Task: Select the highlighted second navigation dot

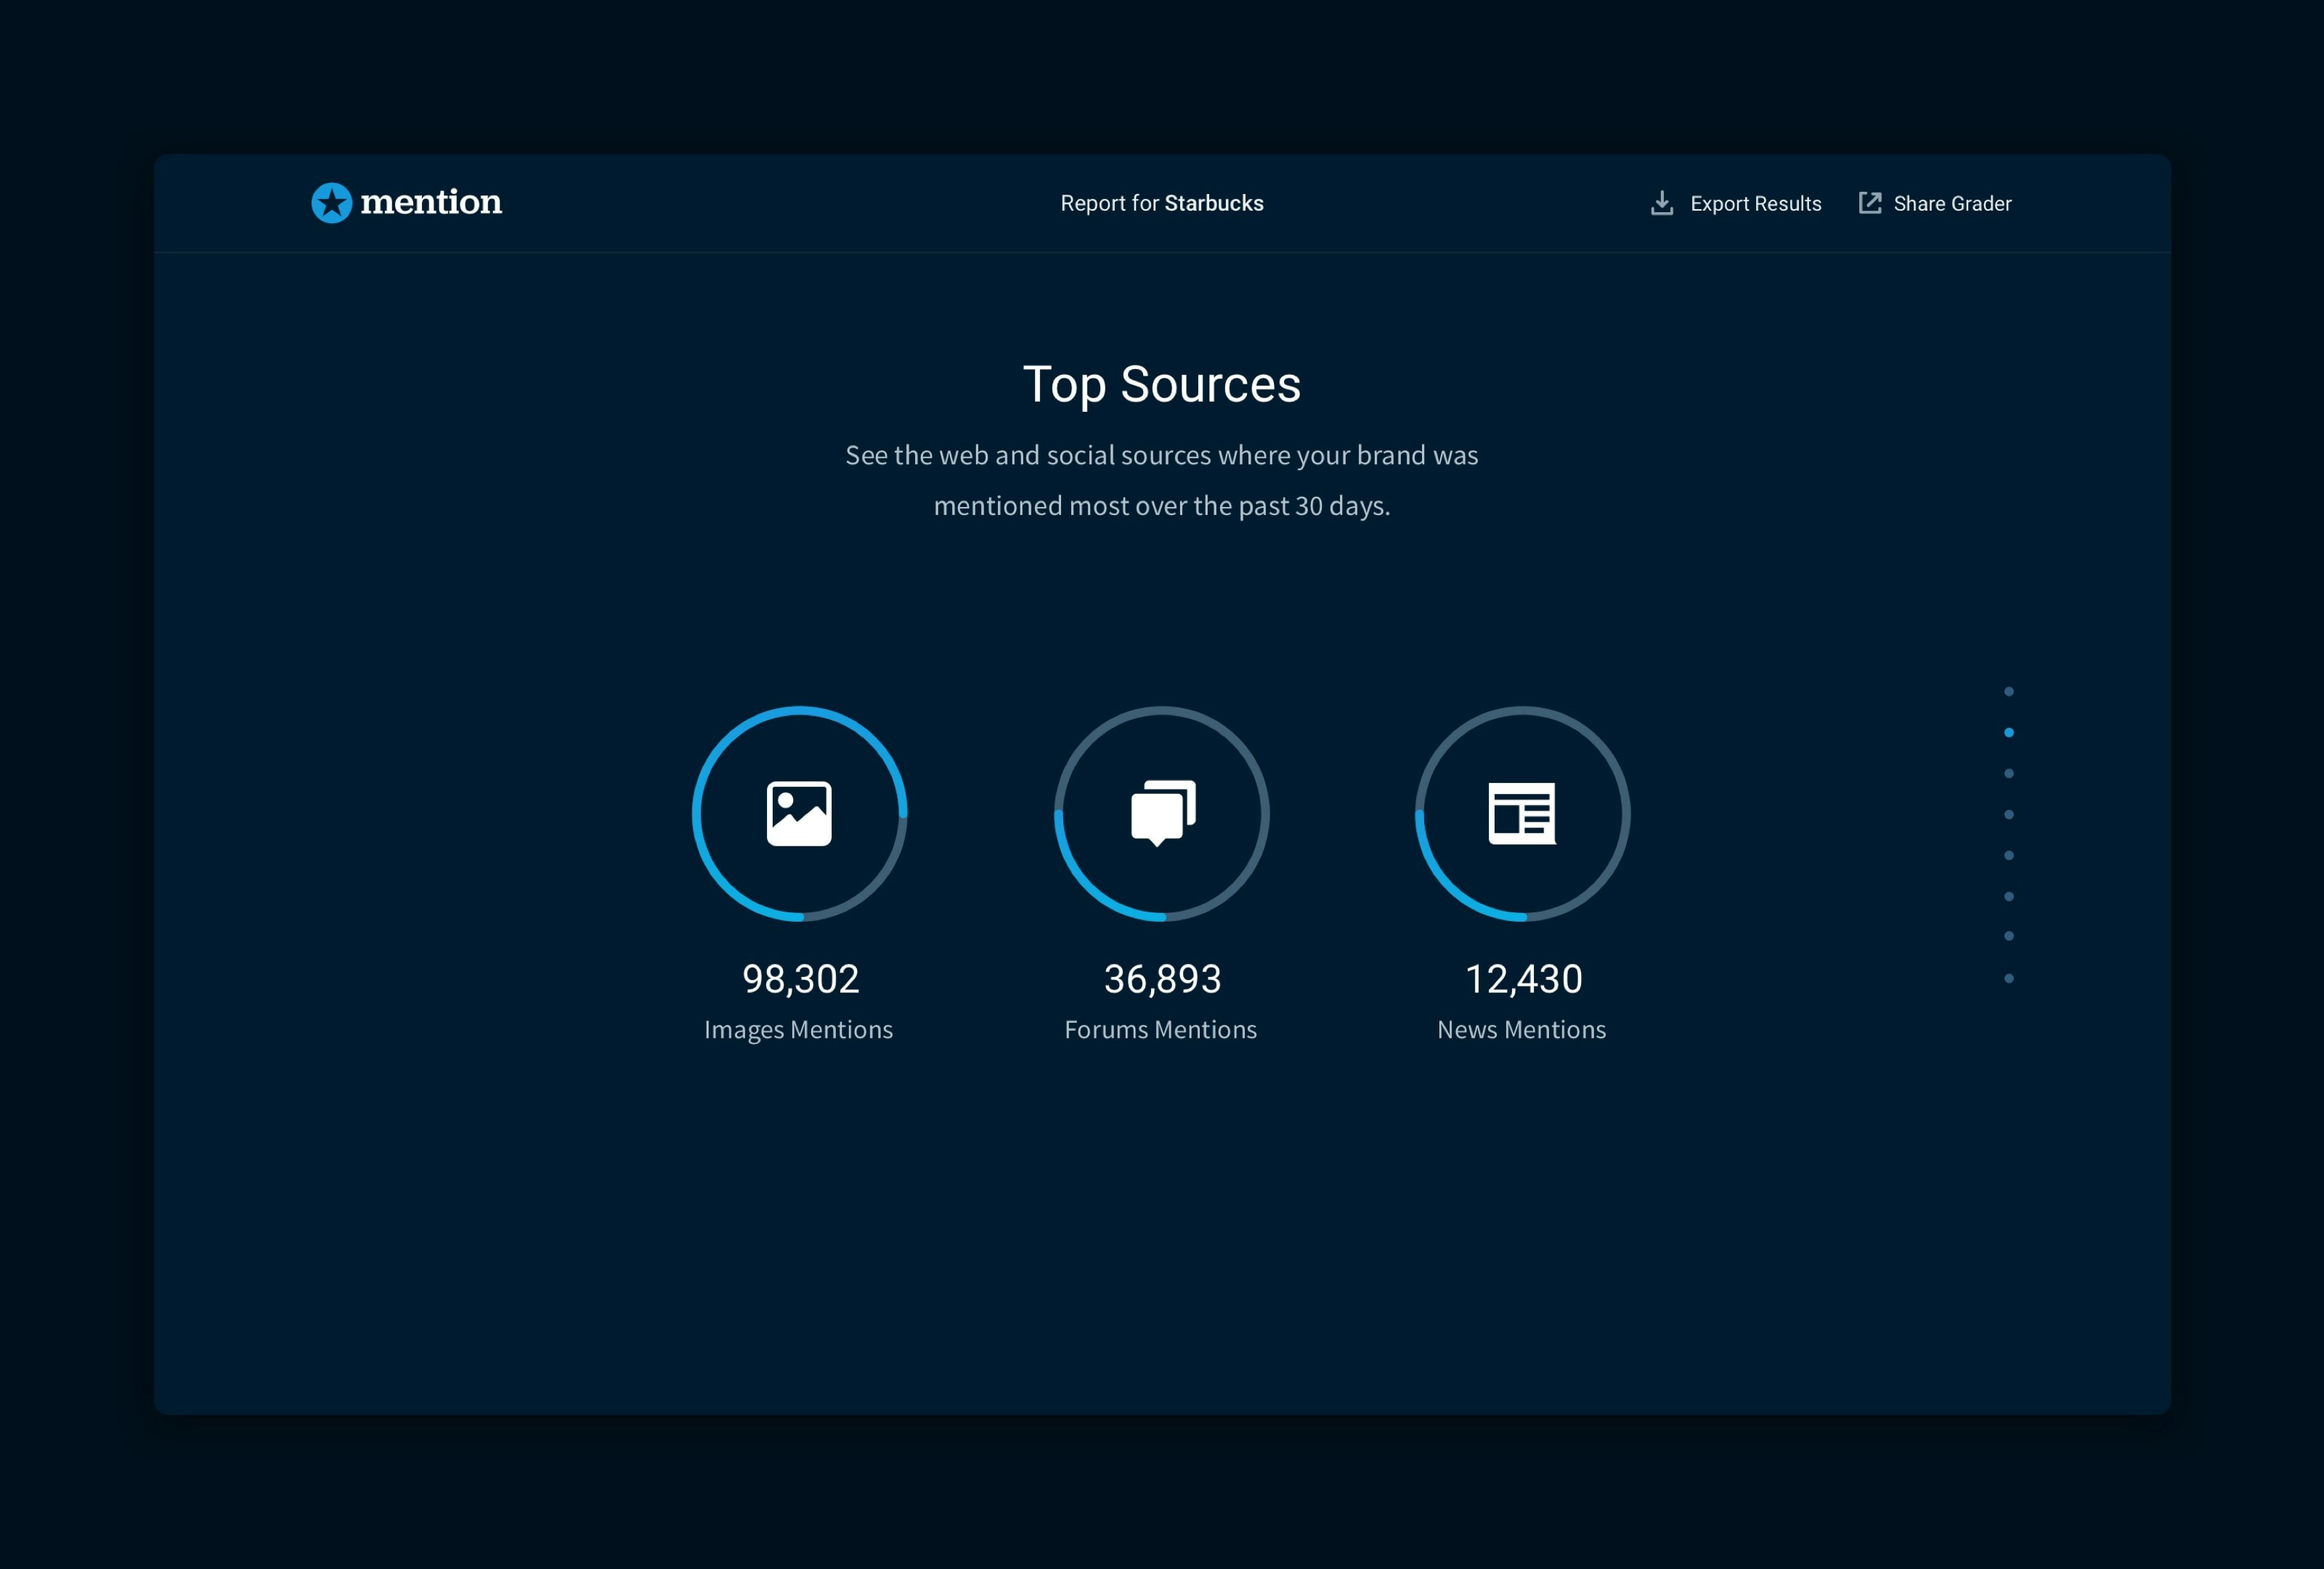Action: pyautogui.click(x=2009, y=732)
